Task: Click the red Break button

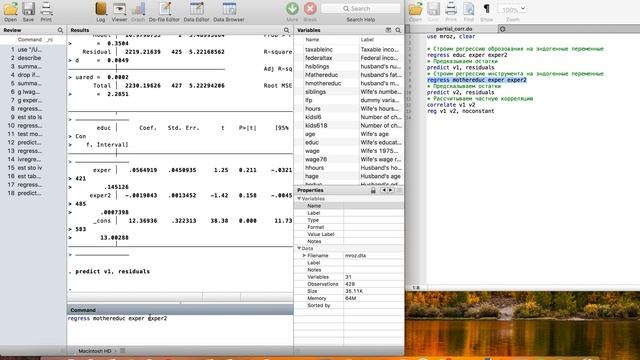Action: pyautogui.click(x=310, y=9)
